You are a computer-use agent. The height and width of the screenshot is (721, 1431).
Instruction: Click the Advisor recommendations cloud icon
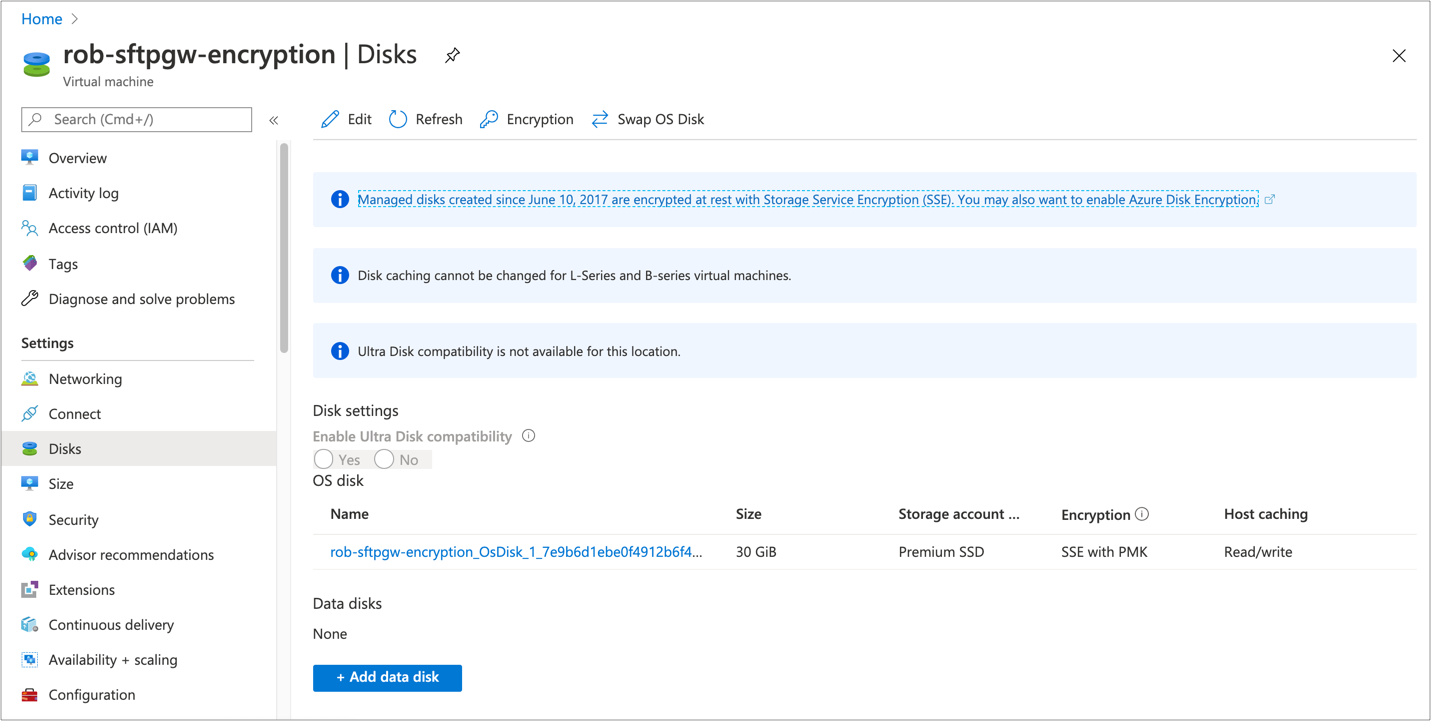tap(30, 555)
